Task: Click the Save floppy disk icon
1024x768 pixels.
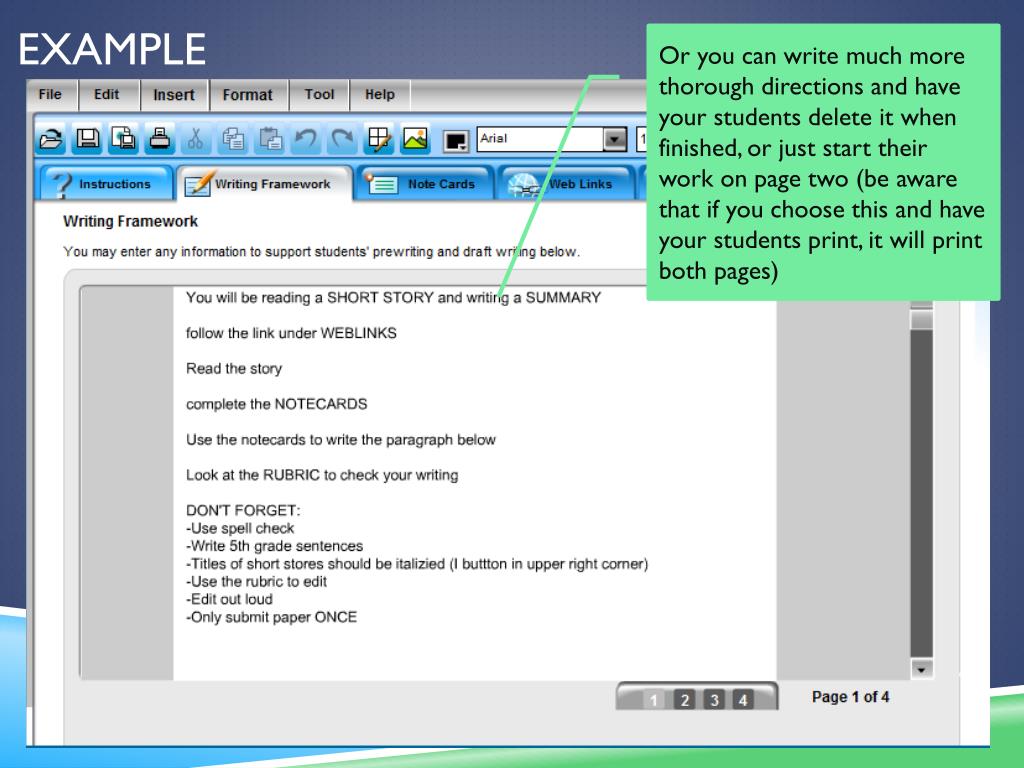Action: (x=88, y=138)
